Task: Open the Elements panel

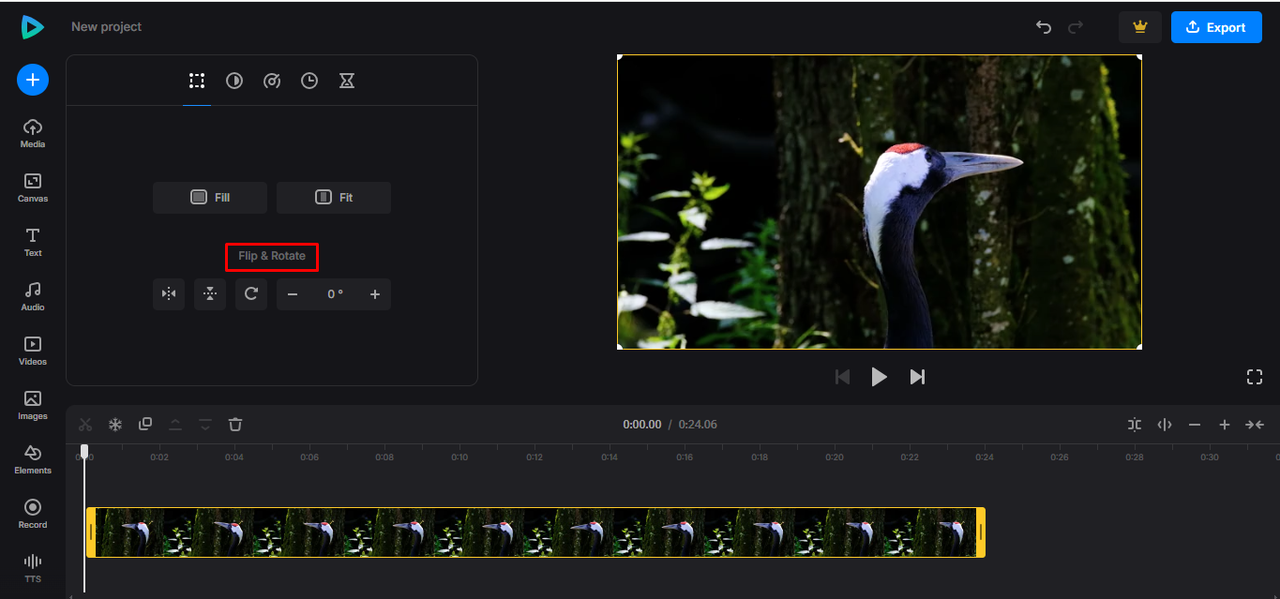Action: coord(33,459)
